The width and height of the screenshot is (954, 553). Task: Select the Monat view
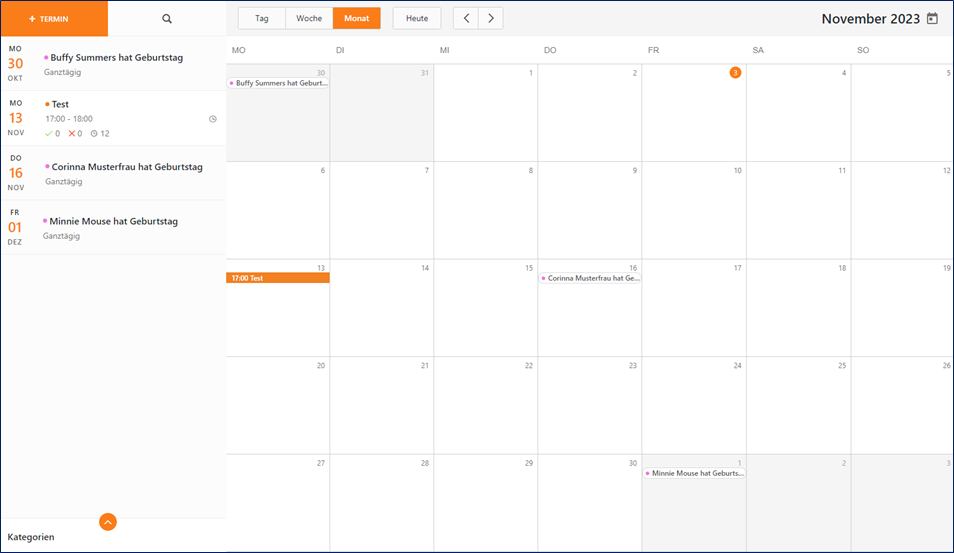[356, 18]
